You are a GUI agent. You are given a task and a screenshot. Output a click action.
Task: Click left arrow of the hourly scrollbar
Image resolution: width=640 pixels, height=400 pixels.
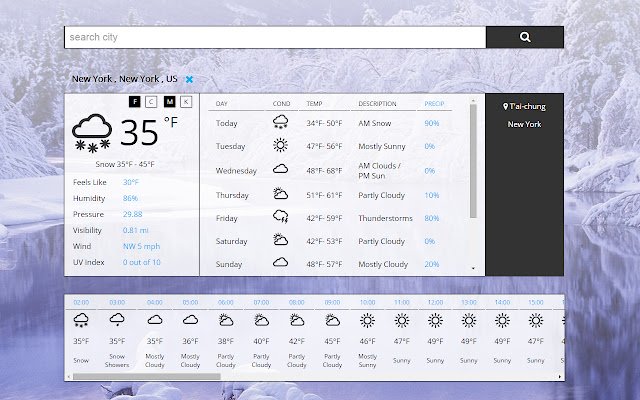(69, 376)
